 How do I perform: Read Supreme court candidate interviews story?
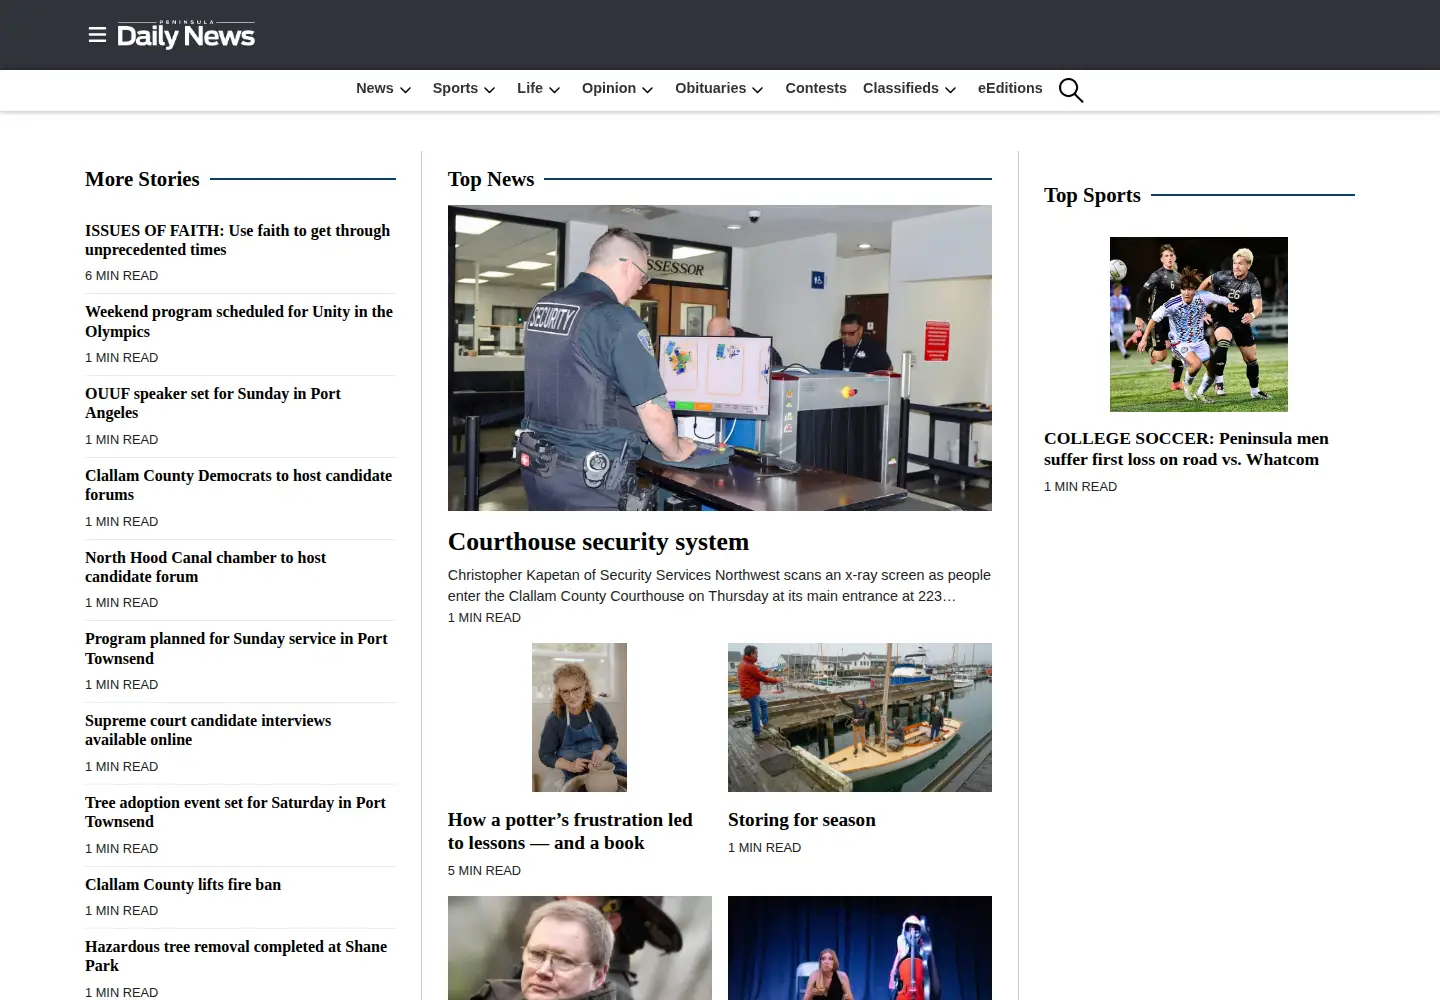(208, 730)
